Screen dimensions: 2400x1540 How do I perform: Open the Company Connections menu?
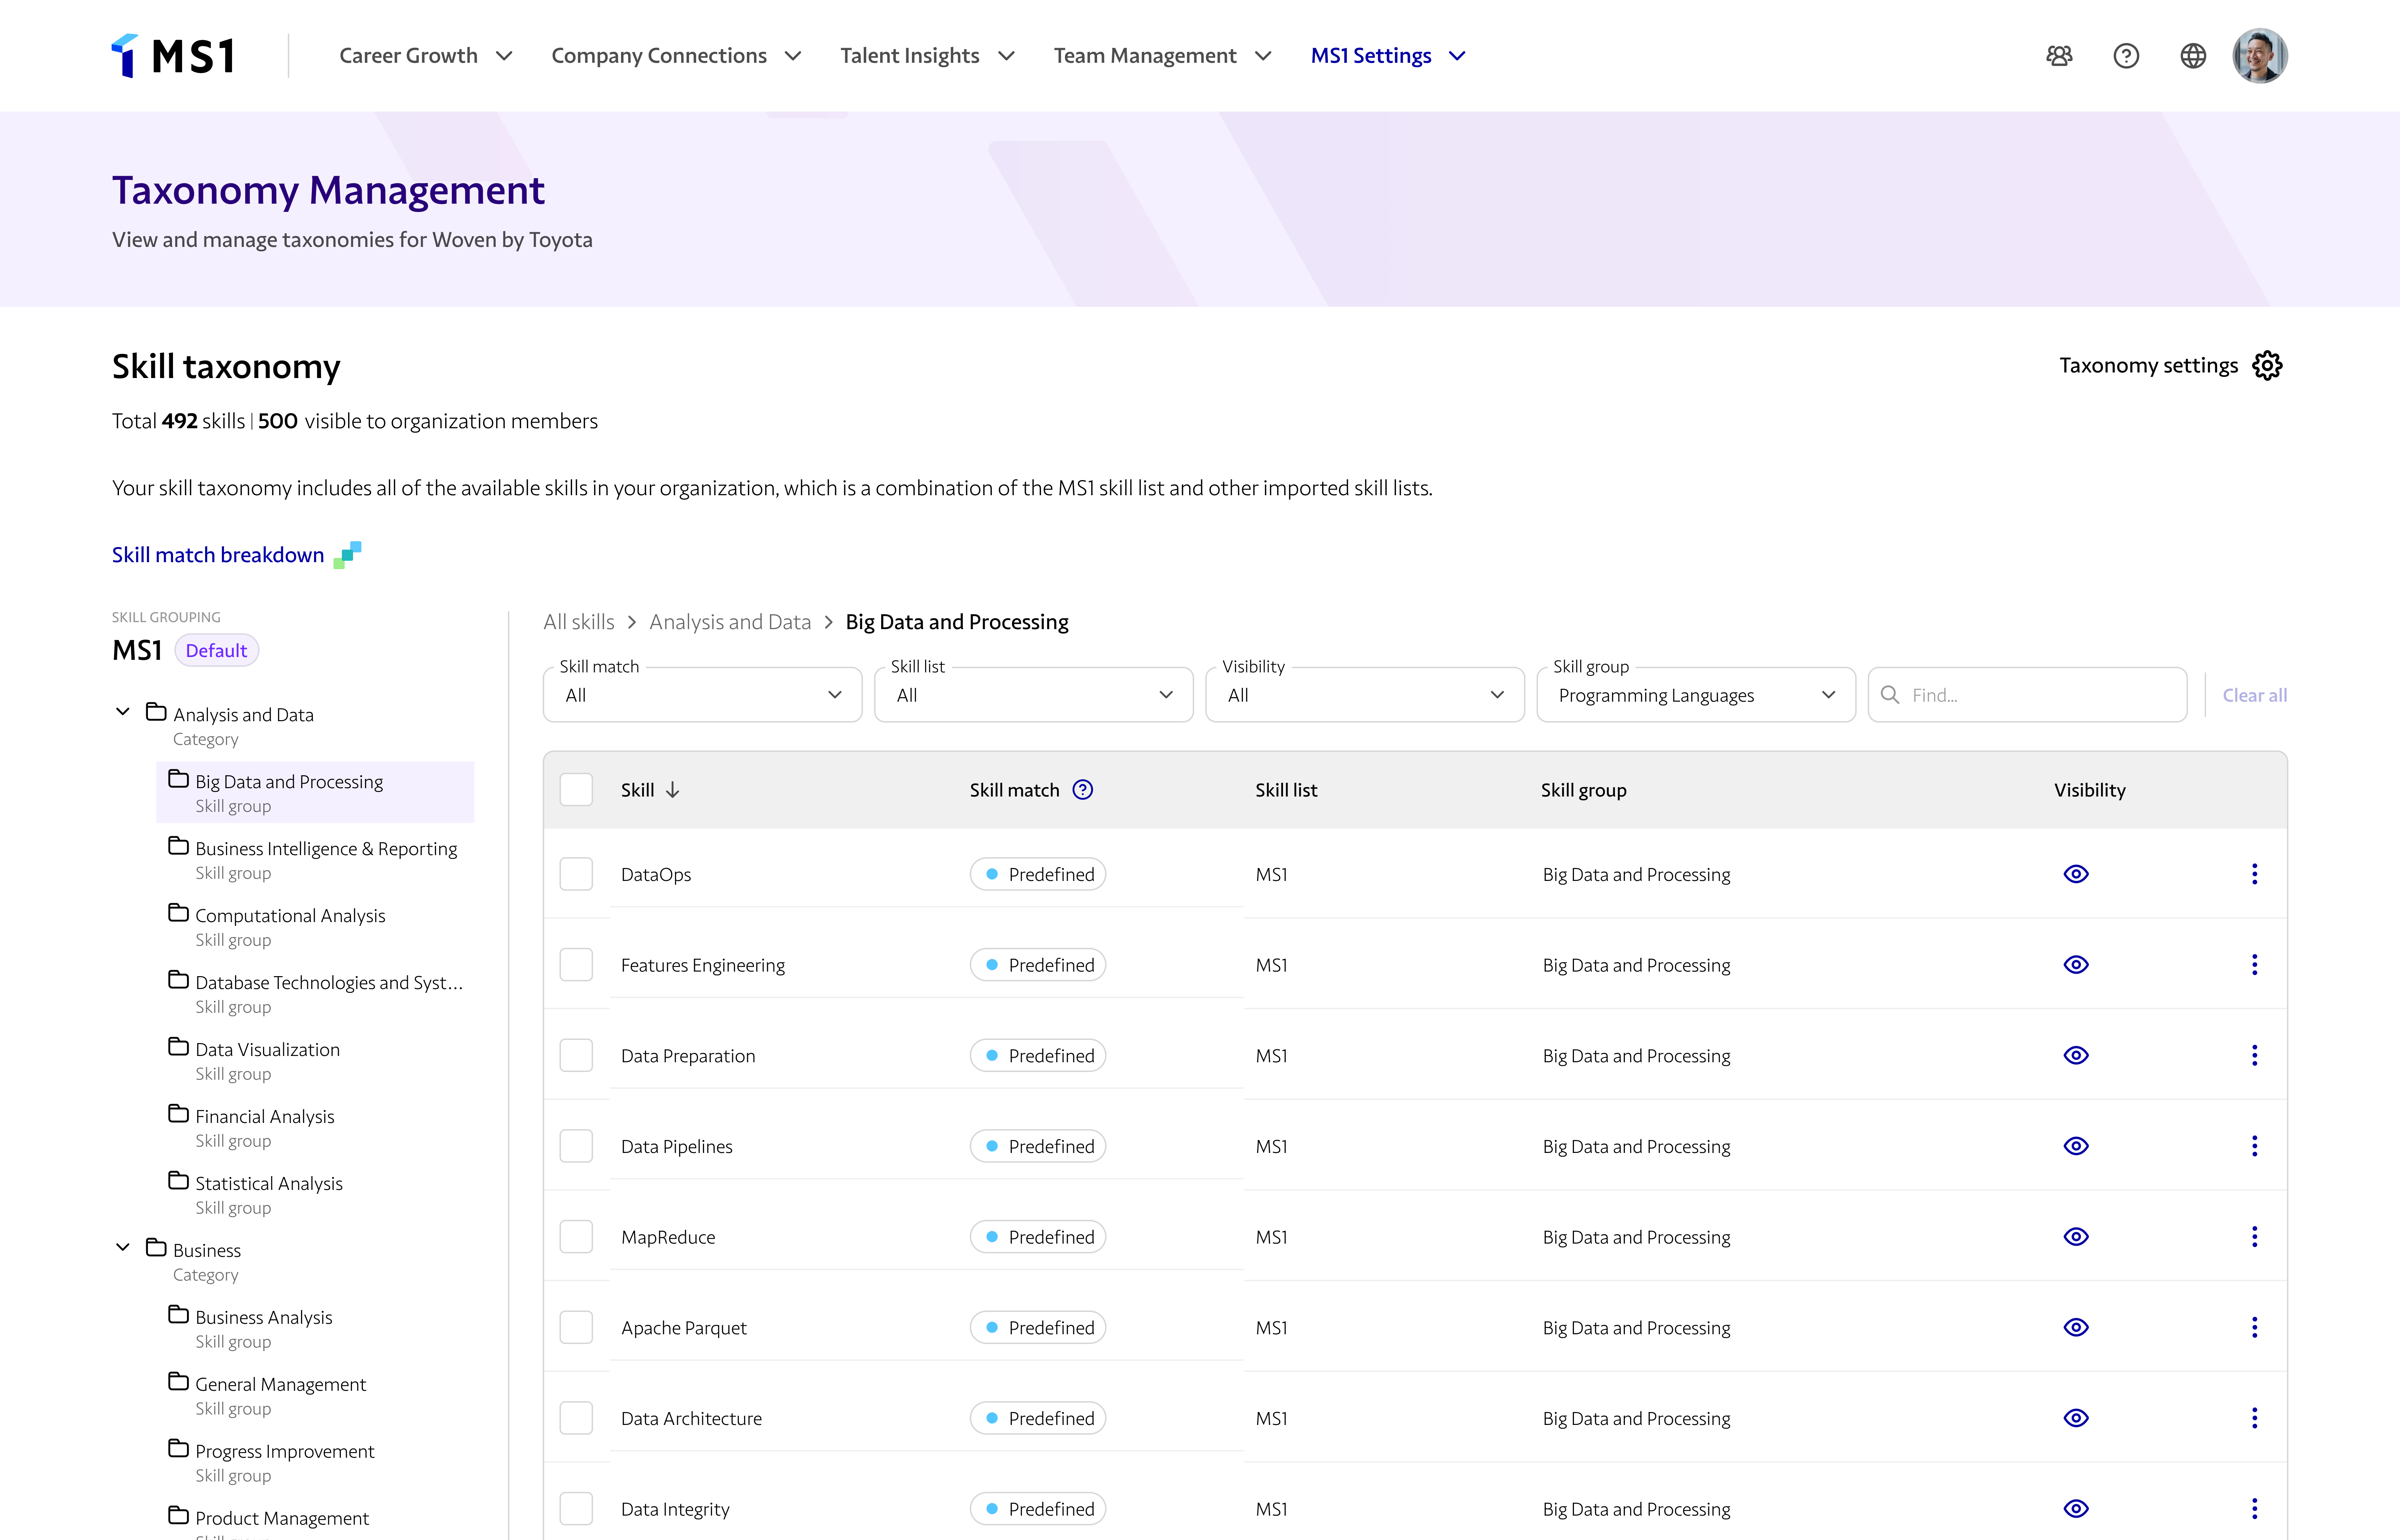tap(677, 56)
